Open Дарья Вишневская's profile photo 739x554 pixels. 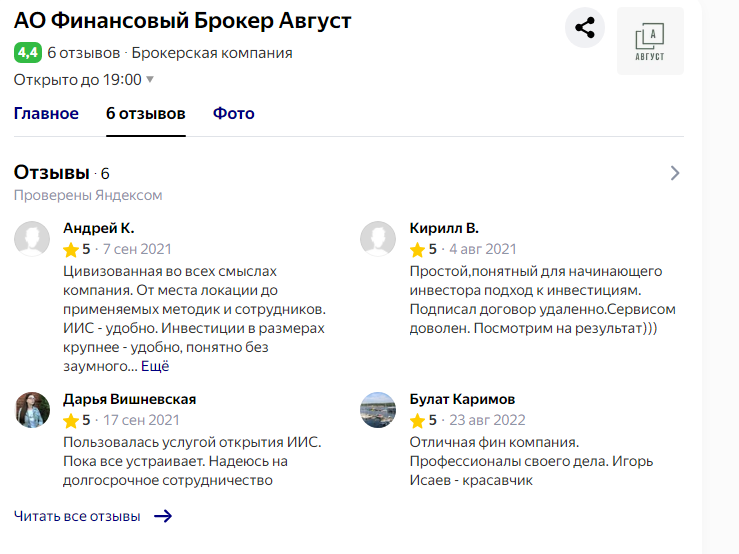coord(32,409)
